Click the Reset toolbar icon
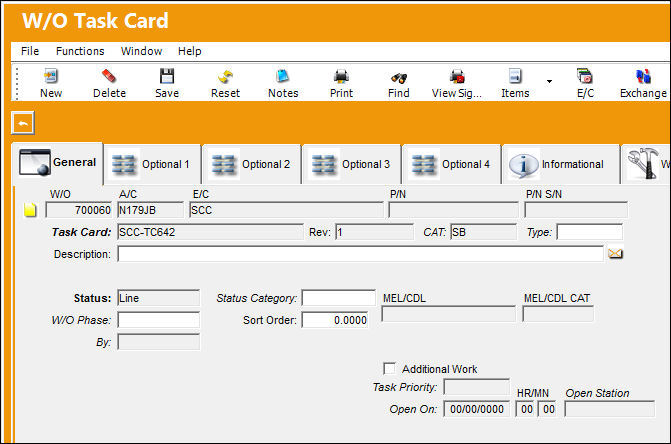Image resolution: width=671 pixels, height=444 pixels. pos(226,77)
